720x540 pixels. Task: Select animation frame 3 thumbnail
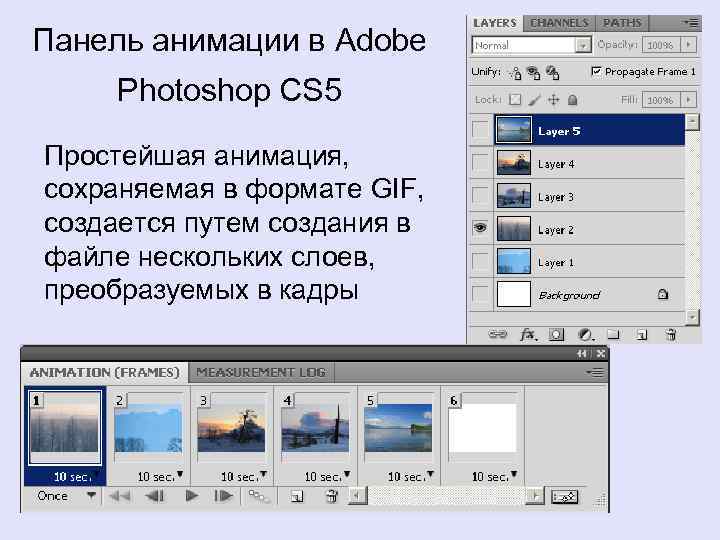tap(231, 430)
